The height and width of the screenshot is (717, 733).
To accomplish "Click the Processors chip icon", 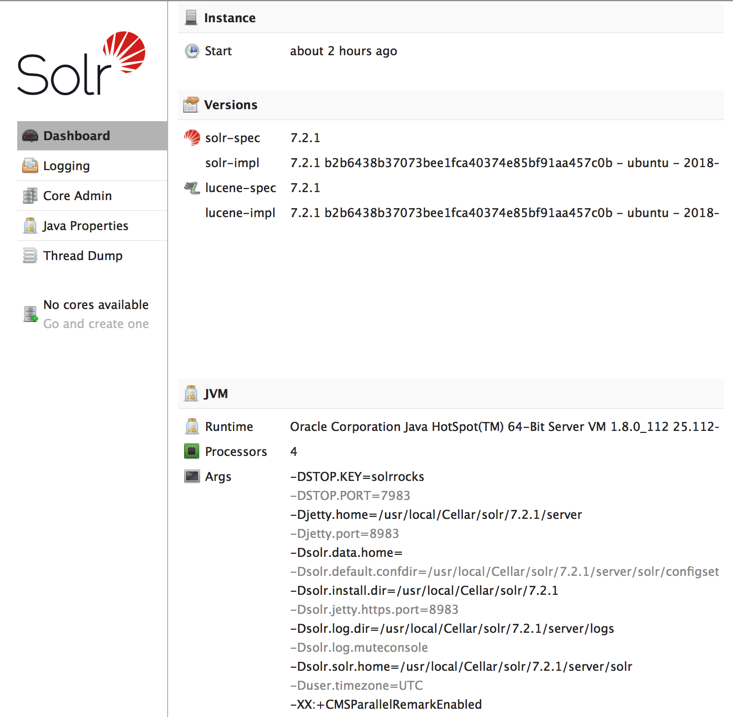I will (192, 452).
